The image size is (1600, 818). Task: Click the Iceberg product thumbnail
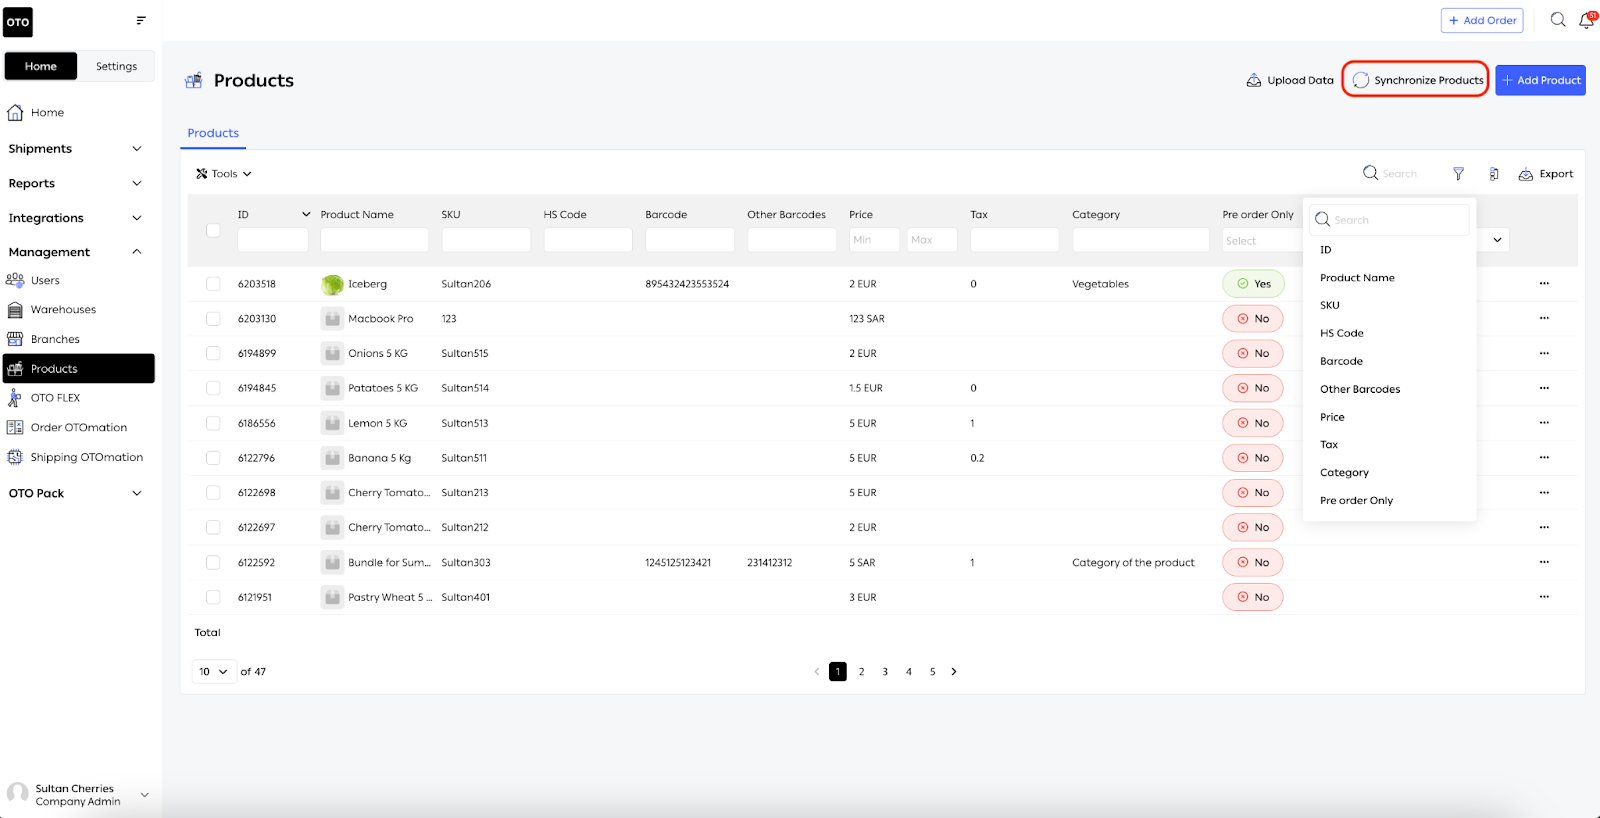(332, 284)
